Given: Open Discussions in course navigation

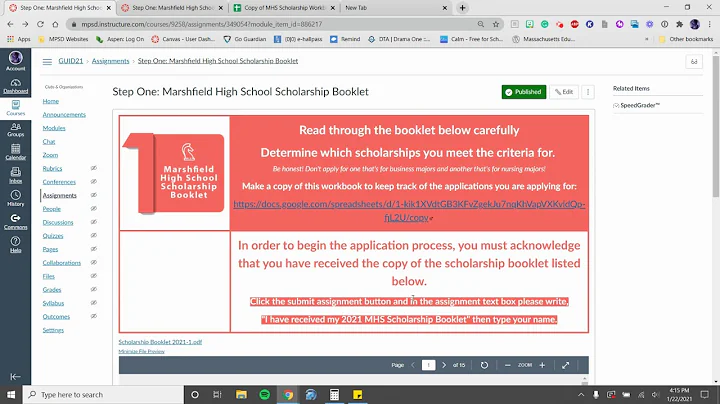Looking at the screenshot, I should click(x=58, y=222).
